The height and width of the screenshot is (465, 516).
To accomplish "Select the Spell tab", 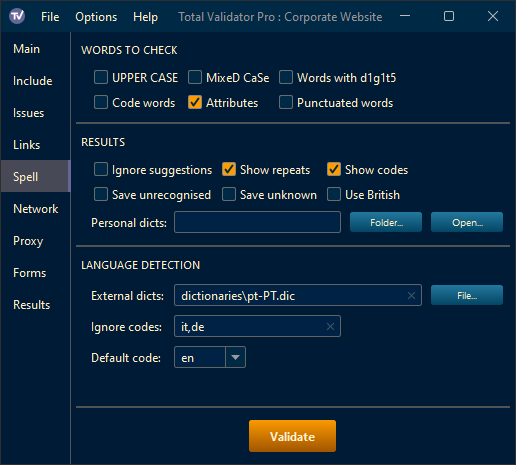I will coord(35,176).
